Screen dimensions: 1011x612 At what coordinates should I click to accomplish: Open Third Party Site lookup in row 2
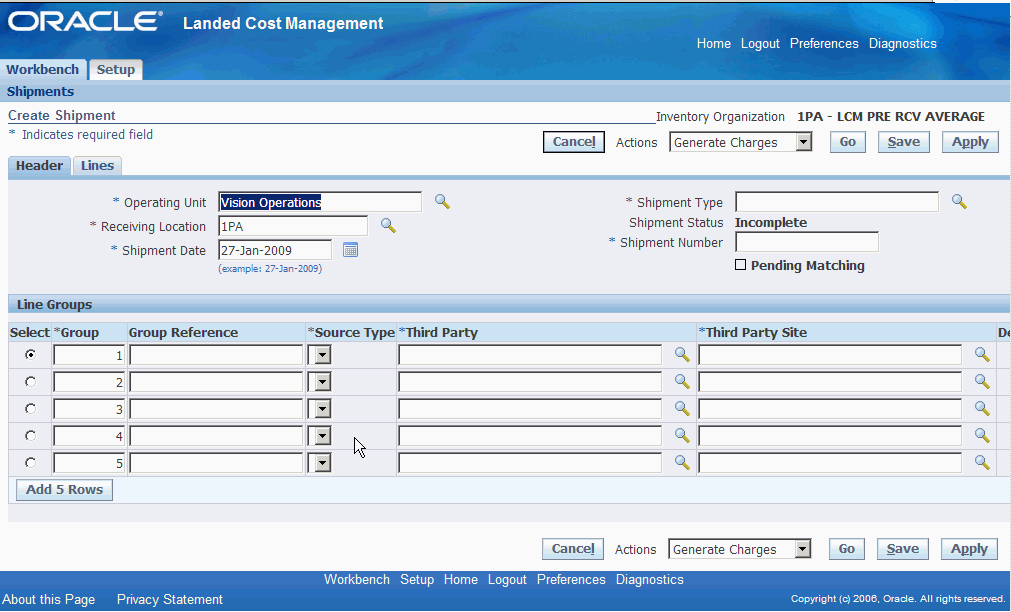(982, 382)
